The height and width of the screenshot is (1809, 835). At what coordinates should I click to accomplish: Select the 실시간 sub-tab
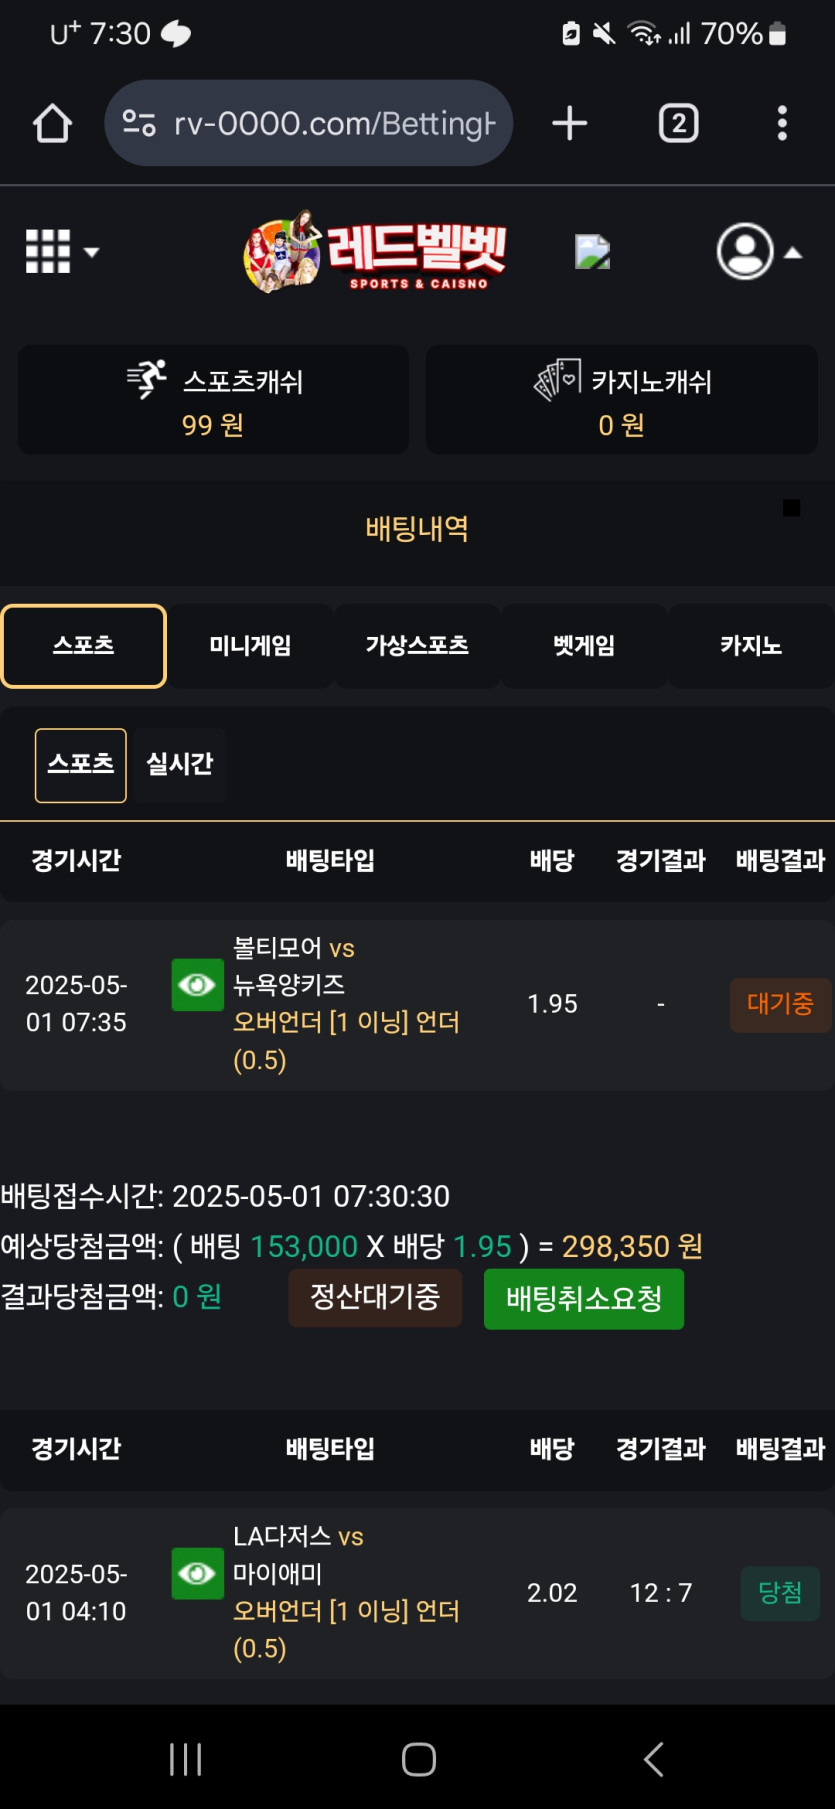click(180, 765)
